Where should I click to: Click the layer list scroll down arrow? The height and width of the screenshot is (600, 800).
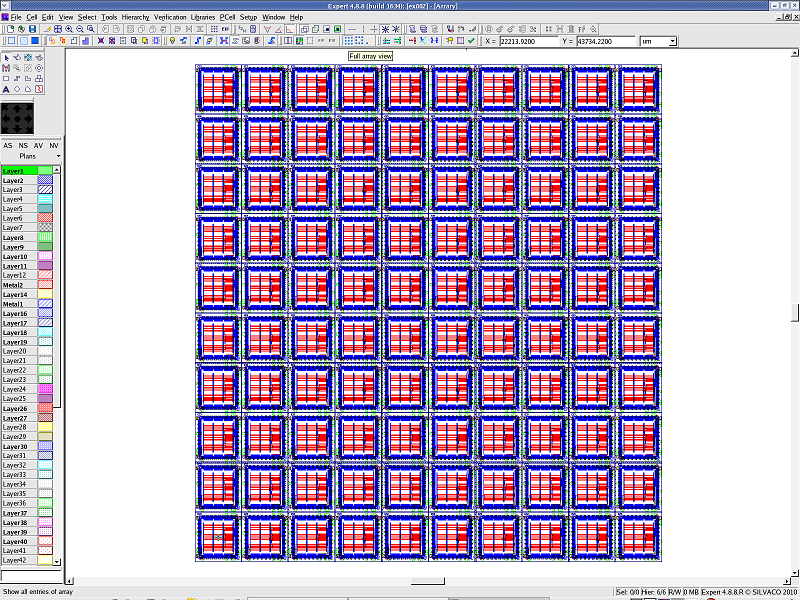point(56,562)
